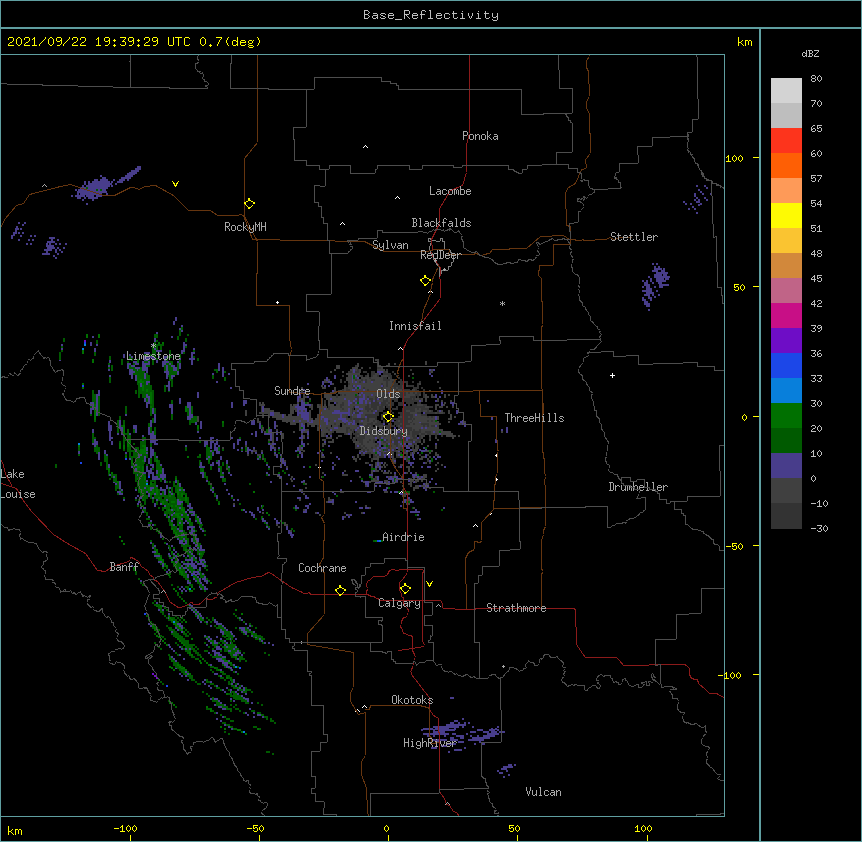Screen dimensions: 862x842
Task: Click the HighRiver label
Action: (x=430, y=743)
